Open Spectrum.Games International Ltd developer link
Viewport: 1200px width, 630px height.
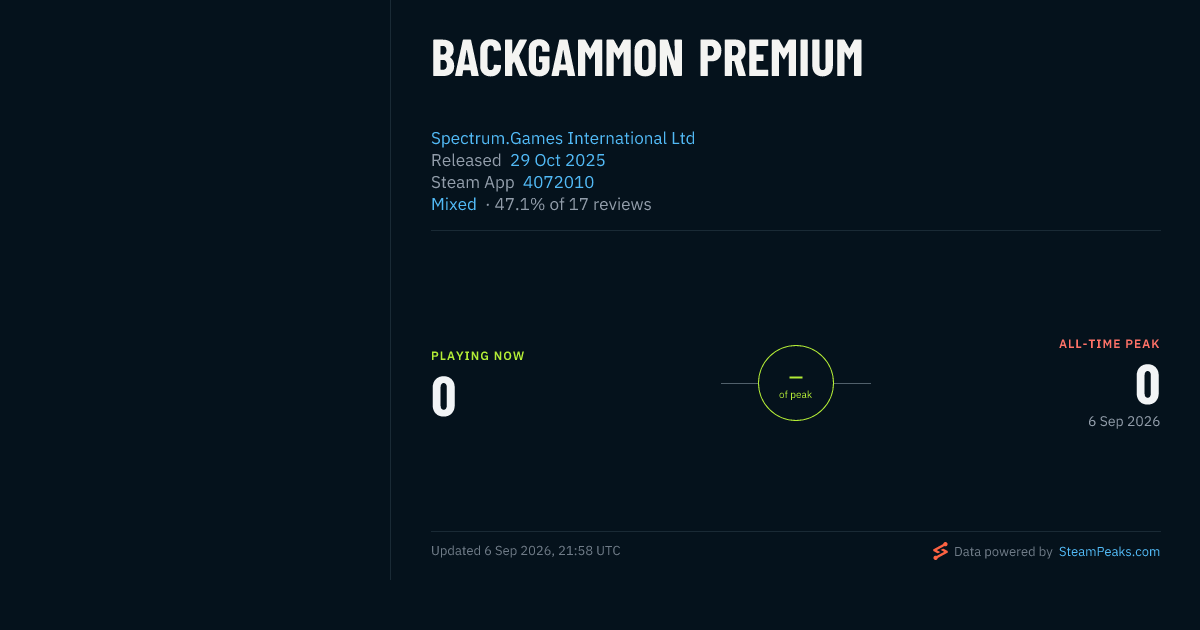click(x=563, y=138)
